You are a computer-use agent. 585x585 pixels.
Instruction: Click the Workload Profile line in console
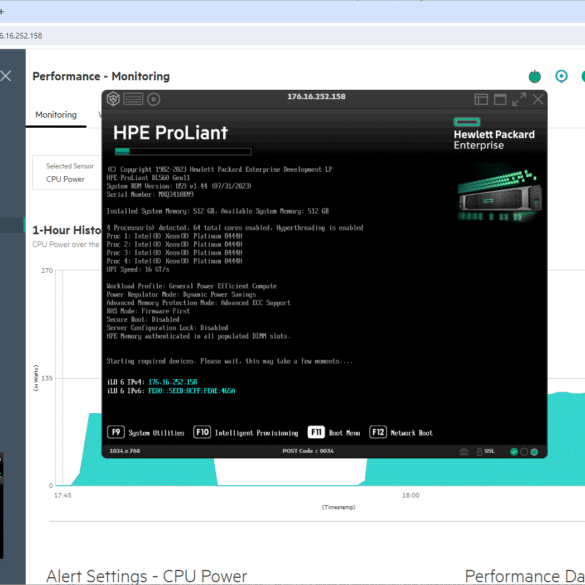(x=192, y=286)
